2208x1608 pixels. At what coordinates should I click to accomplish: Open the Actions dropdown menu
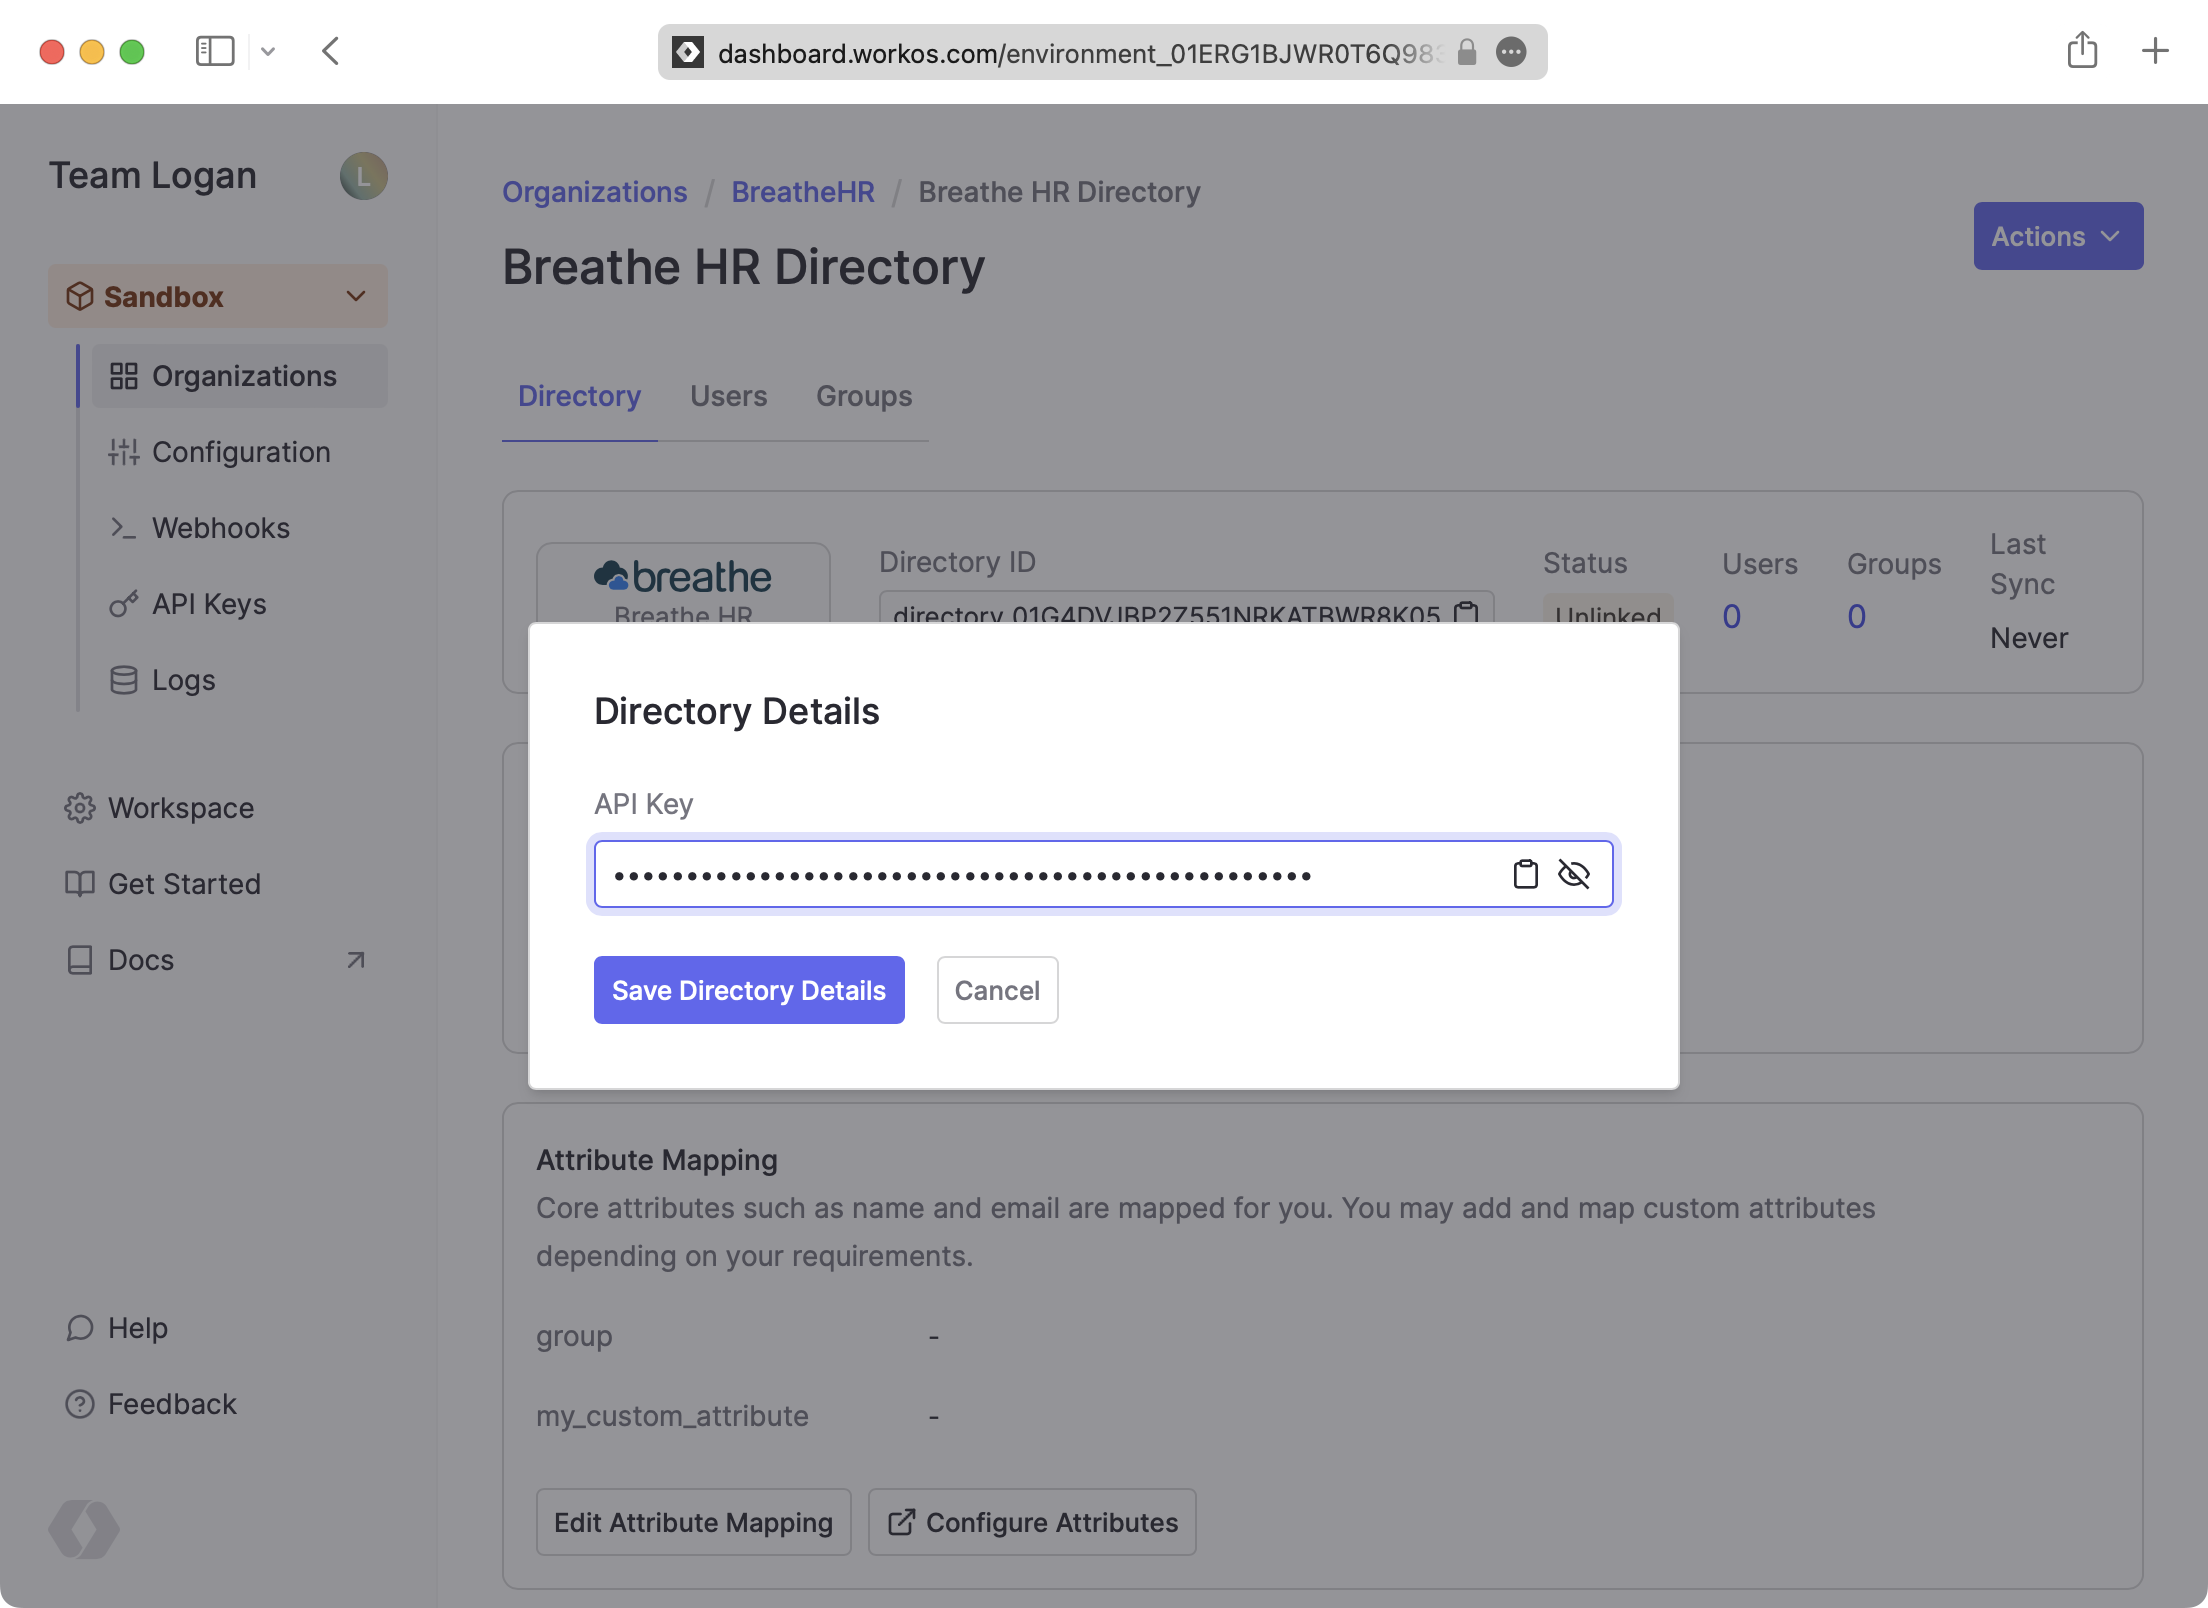coord(2055,235)
